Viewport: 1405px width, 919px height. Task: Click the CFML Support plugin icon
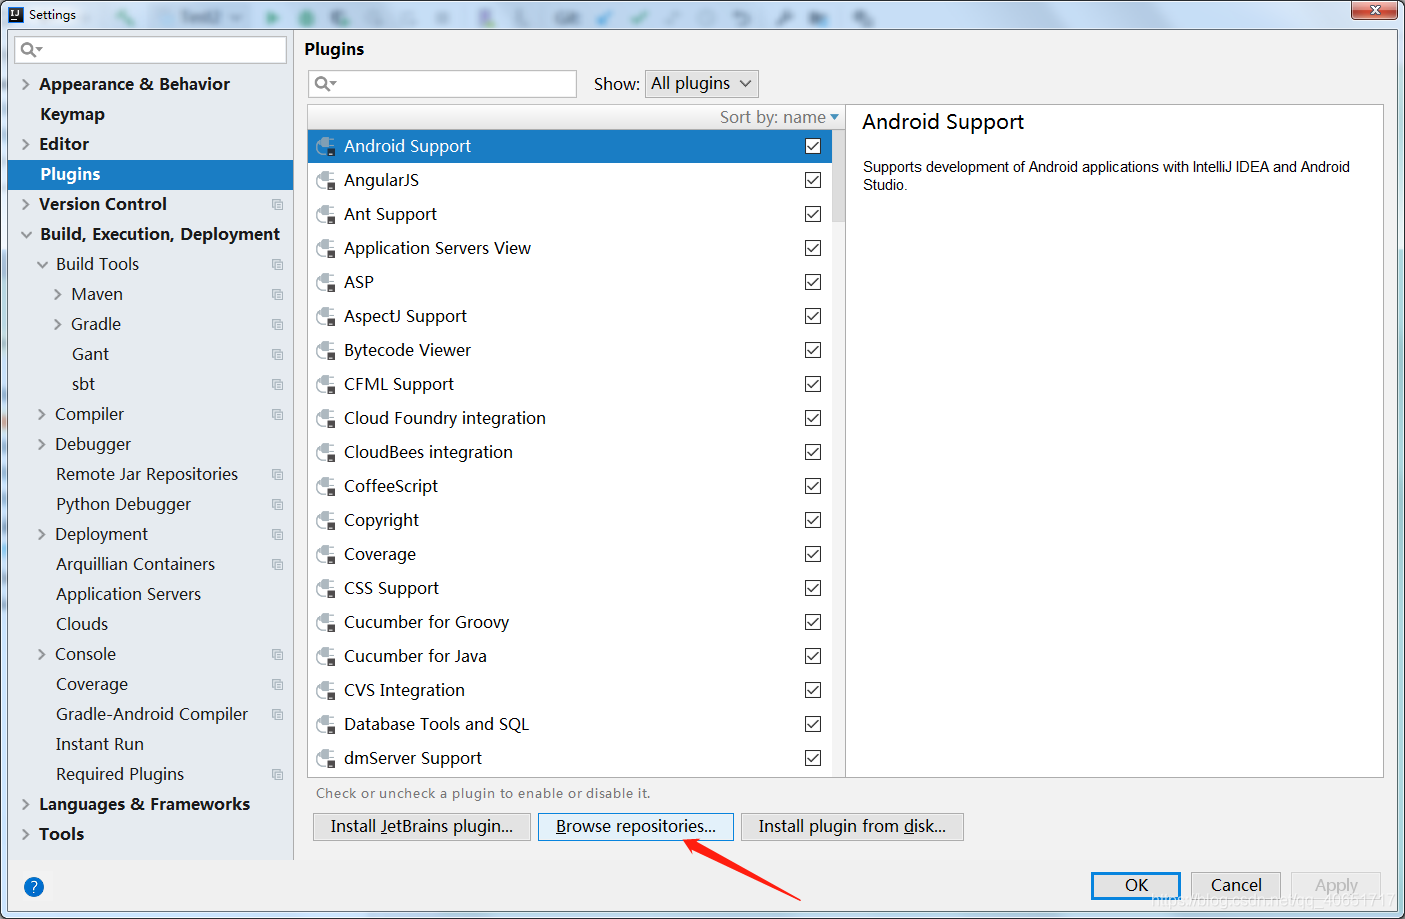tap(325, 385)
